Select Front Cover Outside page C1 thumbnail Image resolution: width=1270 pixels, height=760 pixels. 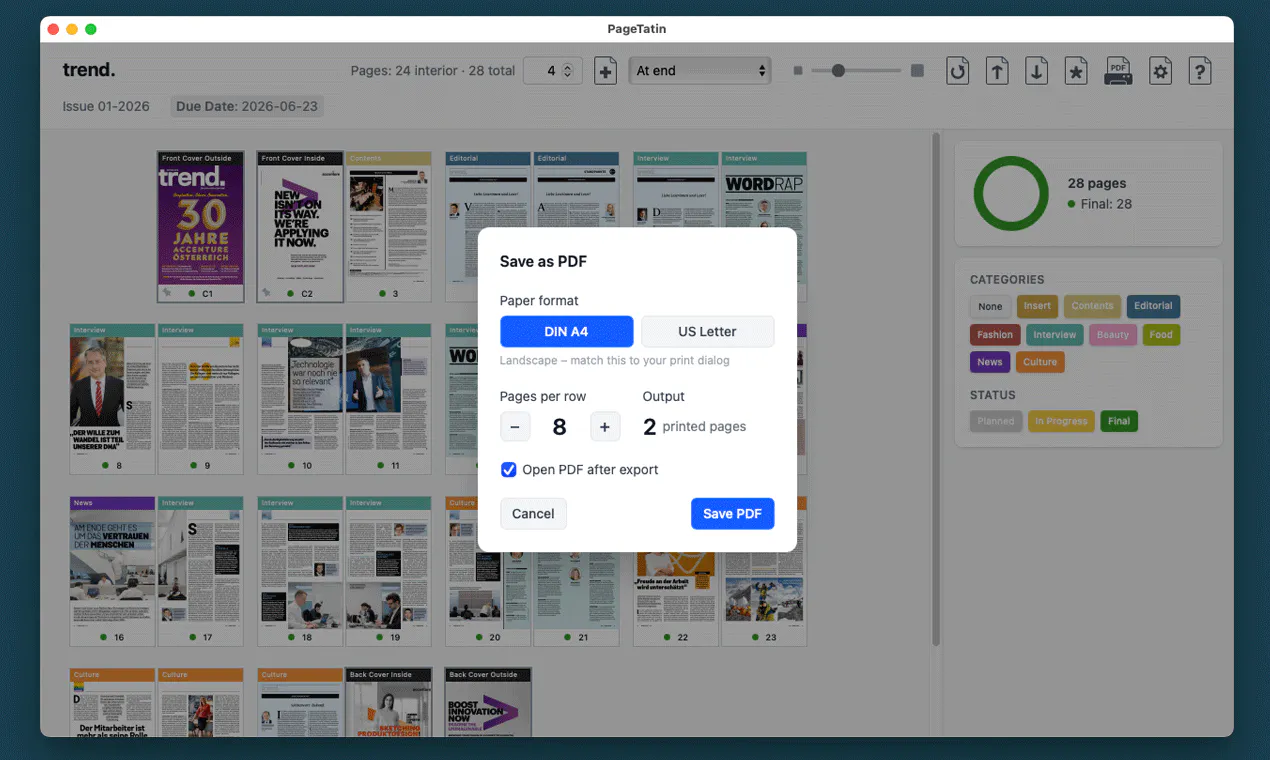[x=201, y=227]
